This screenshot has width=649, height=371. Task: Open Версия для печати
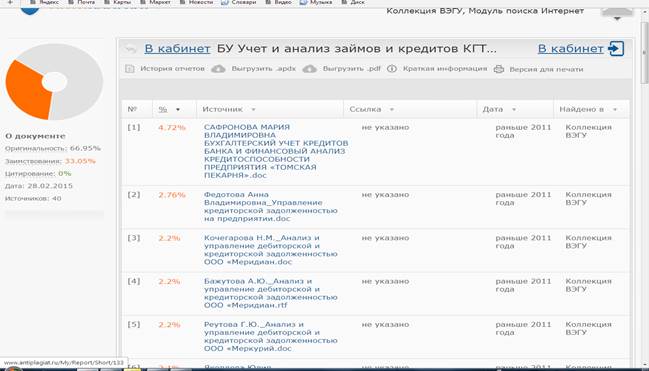[546, 69]
